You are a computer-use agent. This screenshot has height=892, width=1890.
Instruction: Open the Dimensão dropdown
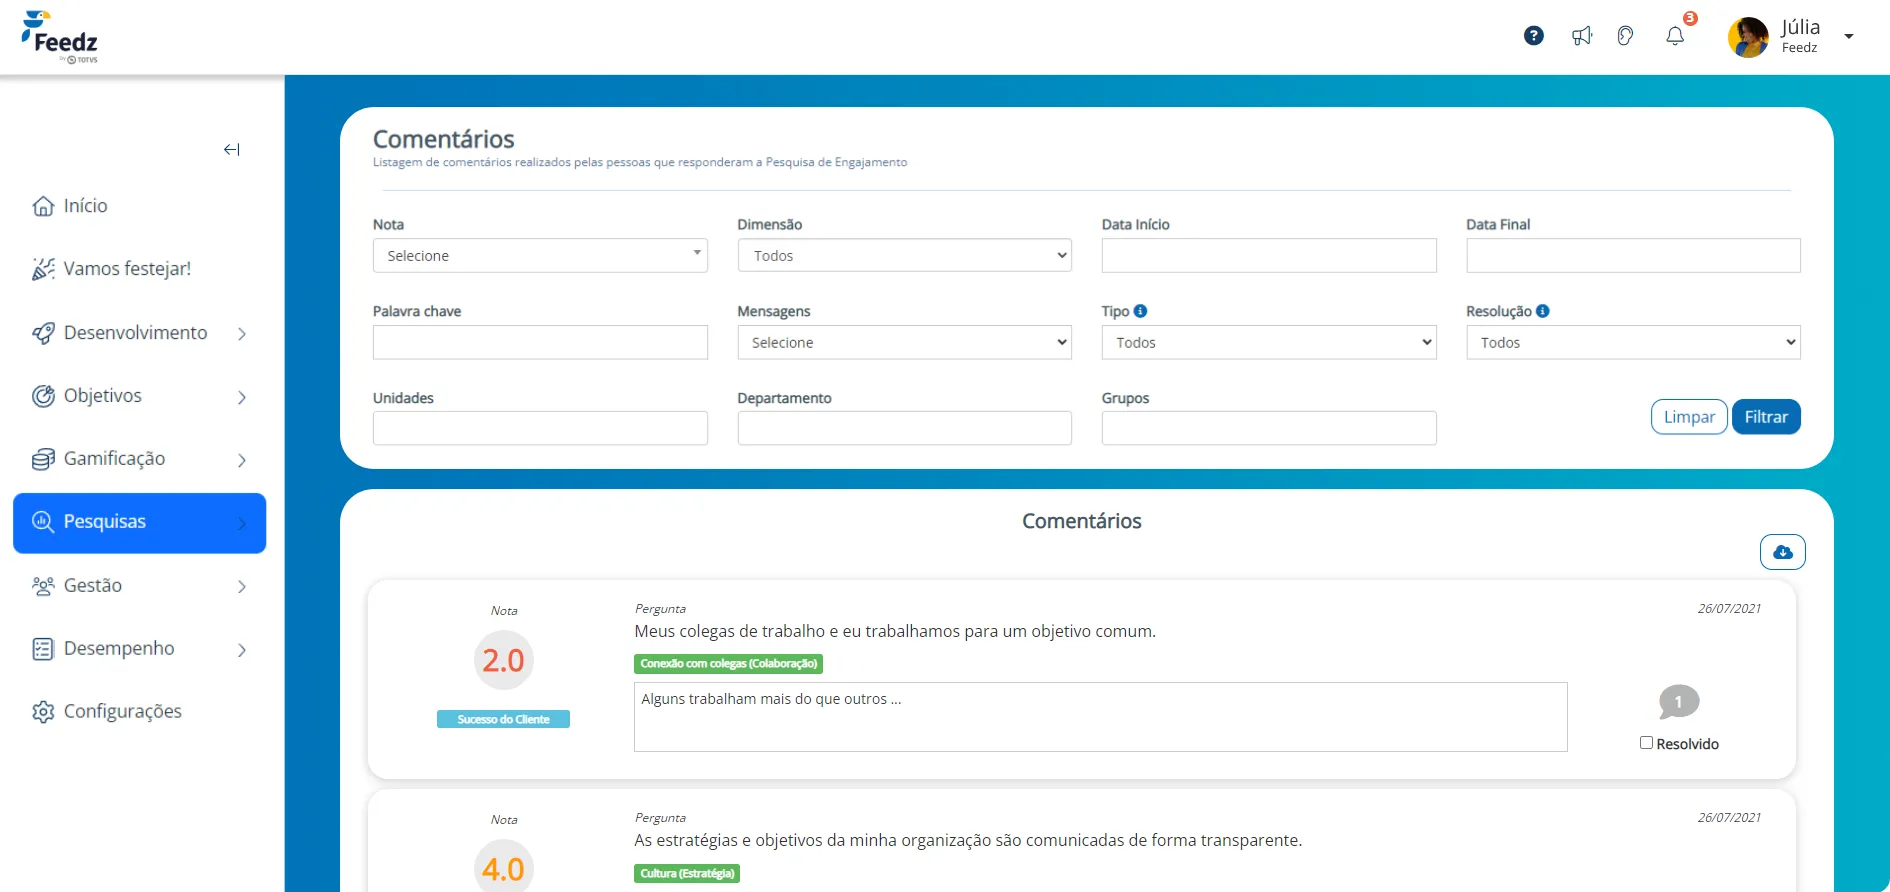coord(904,255)
